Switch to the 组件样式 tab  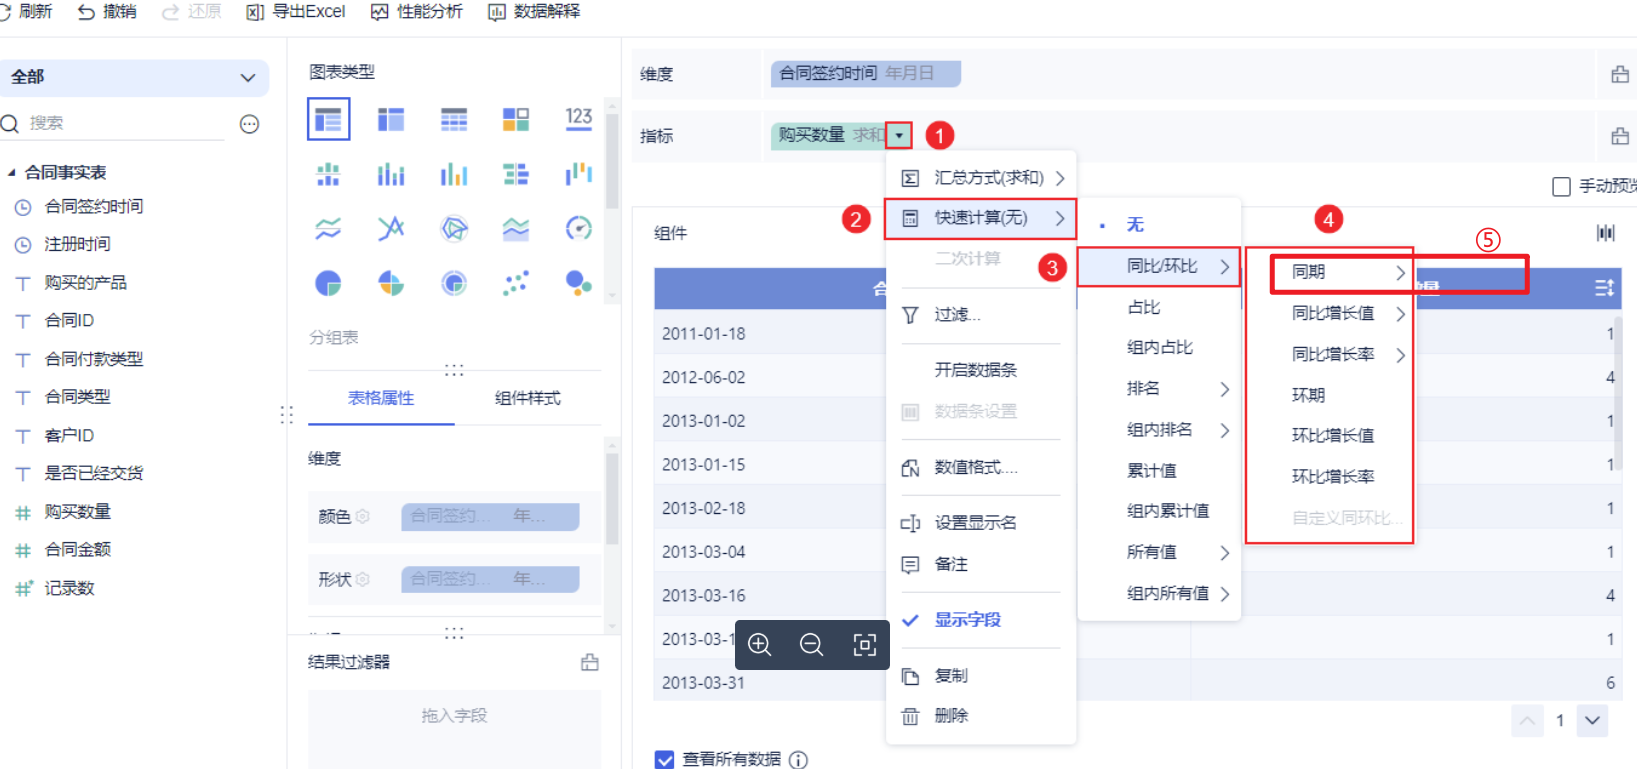point(528,399)
